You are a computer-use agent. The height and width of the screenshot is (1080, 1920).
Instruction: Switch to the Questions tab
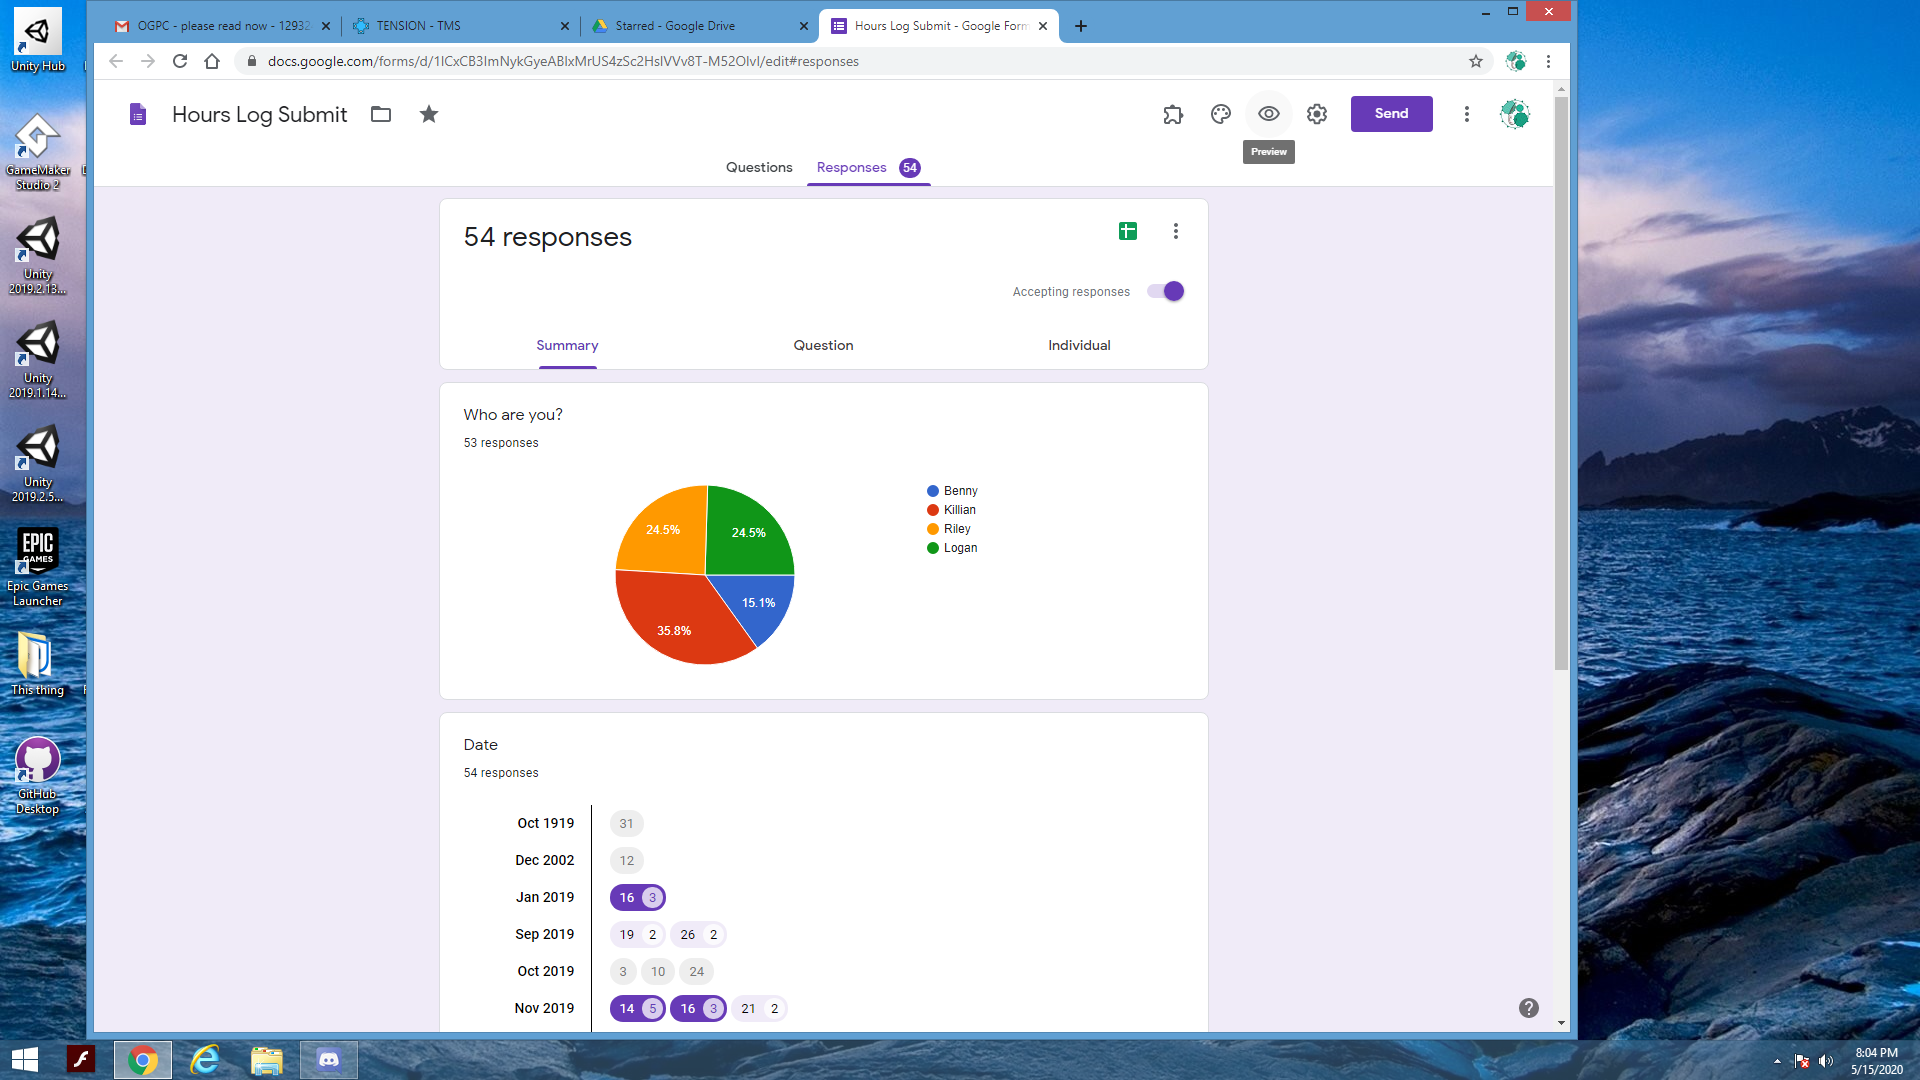(758, 167)
